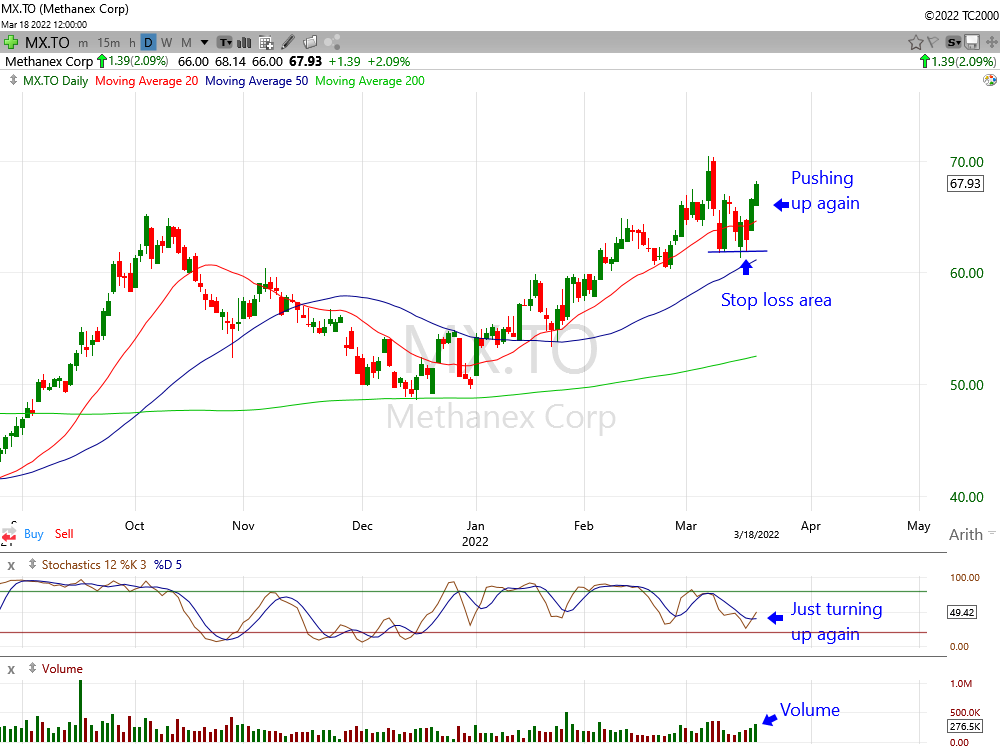
Task: Click the Sell link below chart
Action: [x=64, y=534]
